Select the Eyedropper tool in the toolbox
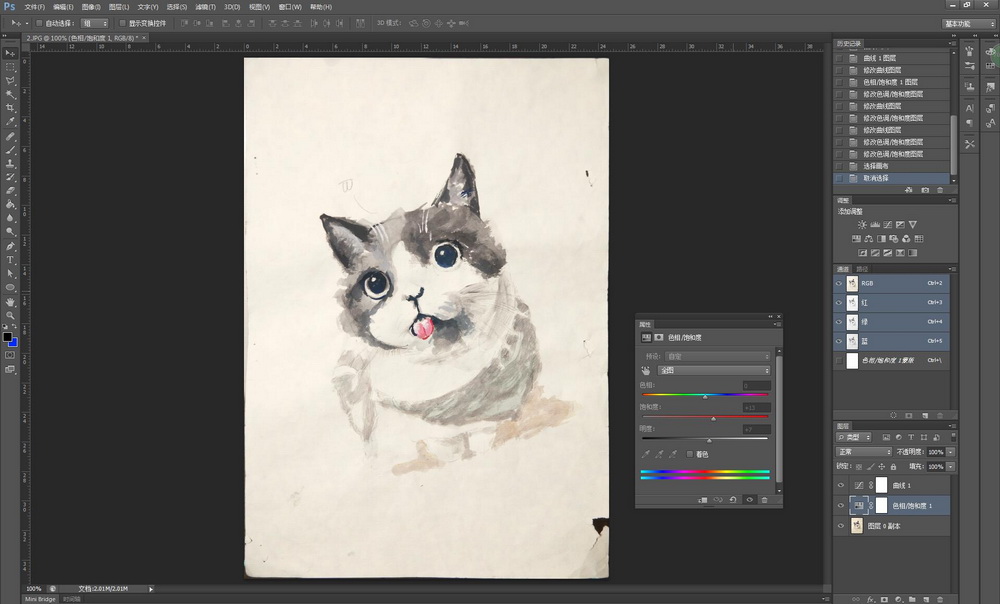 click(x=10, y=121)
